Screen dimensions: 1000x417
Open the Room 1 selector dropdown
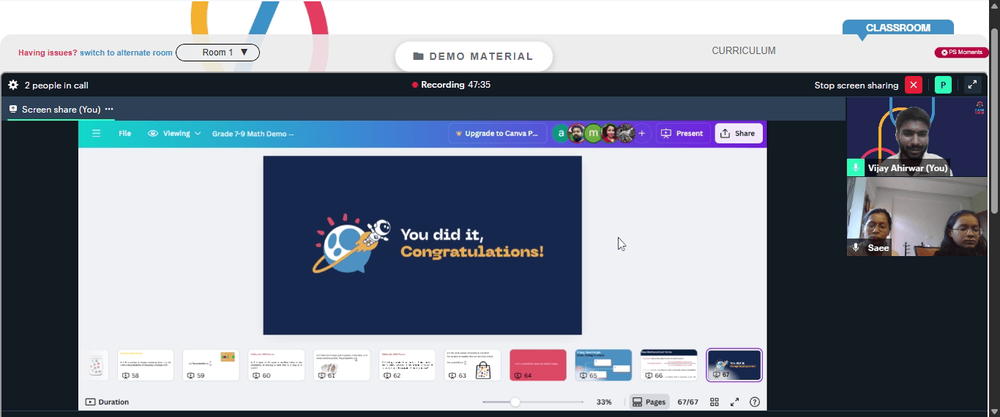217,52
